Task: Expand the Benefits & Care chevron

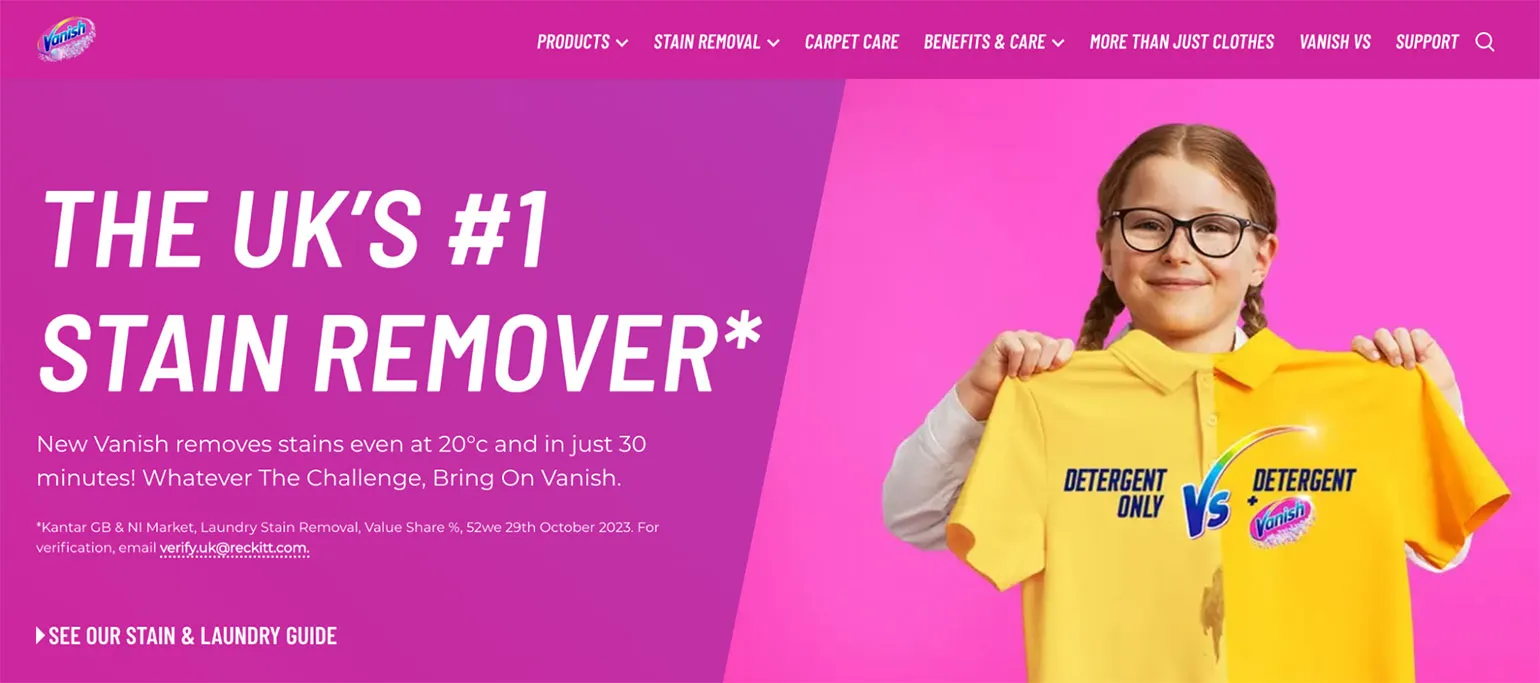Action: [x=1058, y=43]
